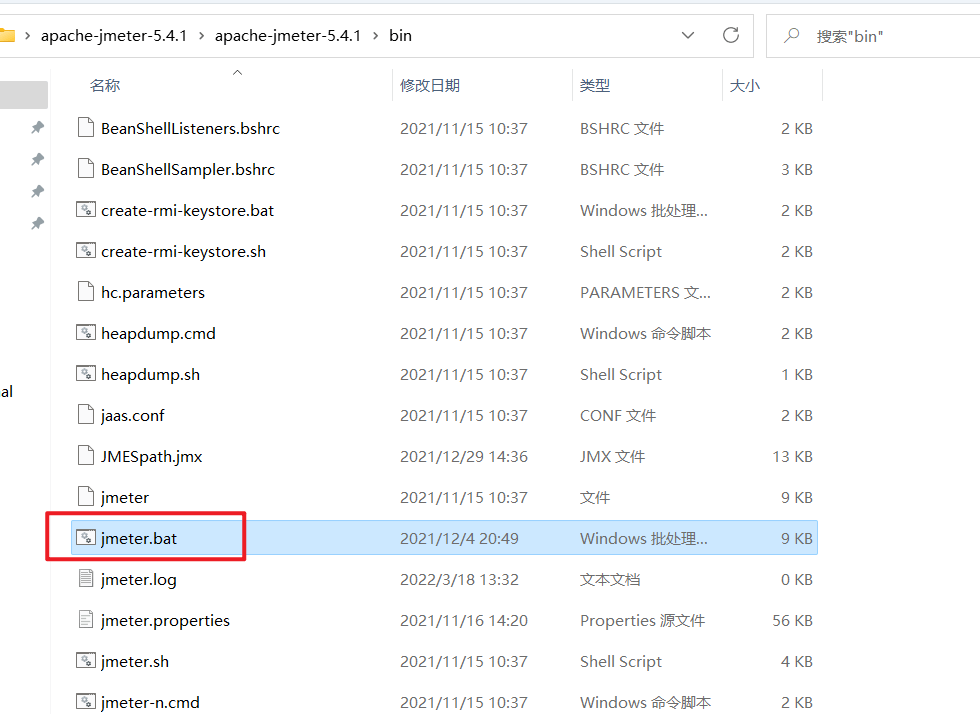980x714 pixels.
Task: Select the file name jmeter-n.cmd
Action: (x=151, y=702)
